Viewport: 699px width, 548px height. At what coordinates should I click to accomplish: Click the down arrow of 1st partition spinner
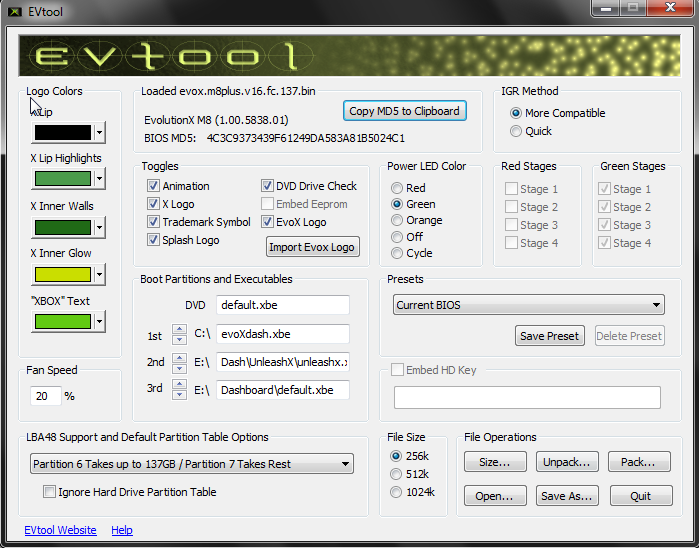pos(179,340)
